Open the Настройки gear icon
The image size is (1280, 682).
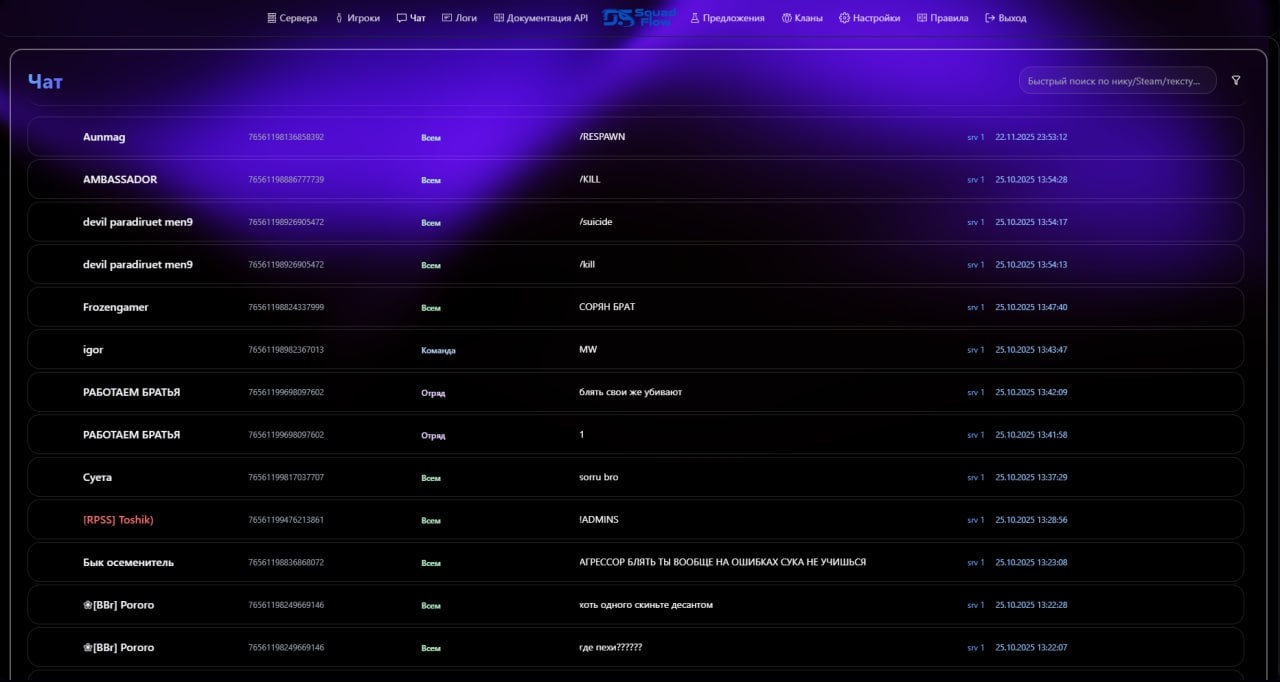click(843, 17)
